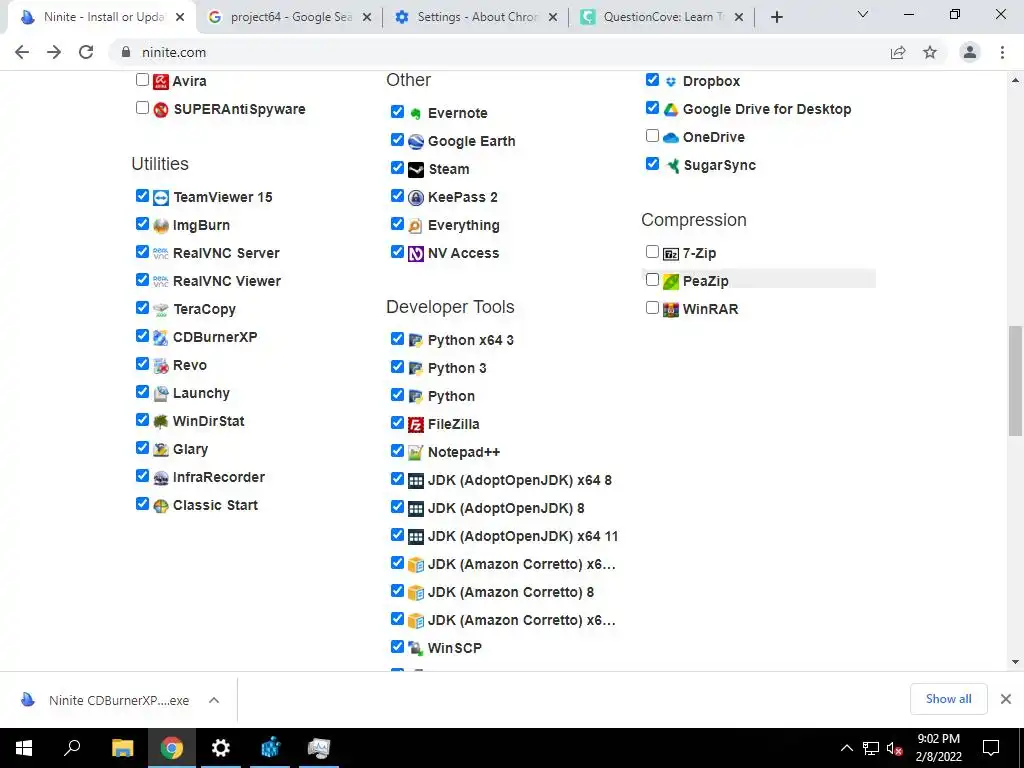
Task: Open File Explorer from the taskbar
Action: (122, 748)
